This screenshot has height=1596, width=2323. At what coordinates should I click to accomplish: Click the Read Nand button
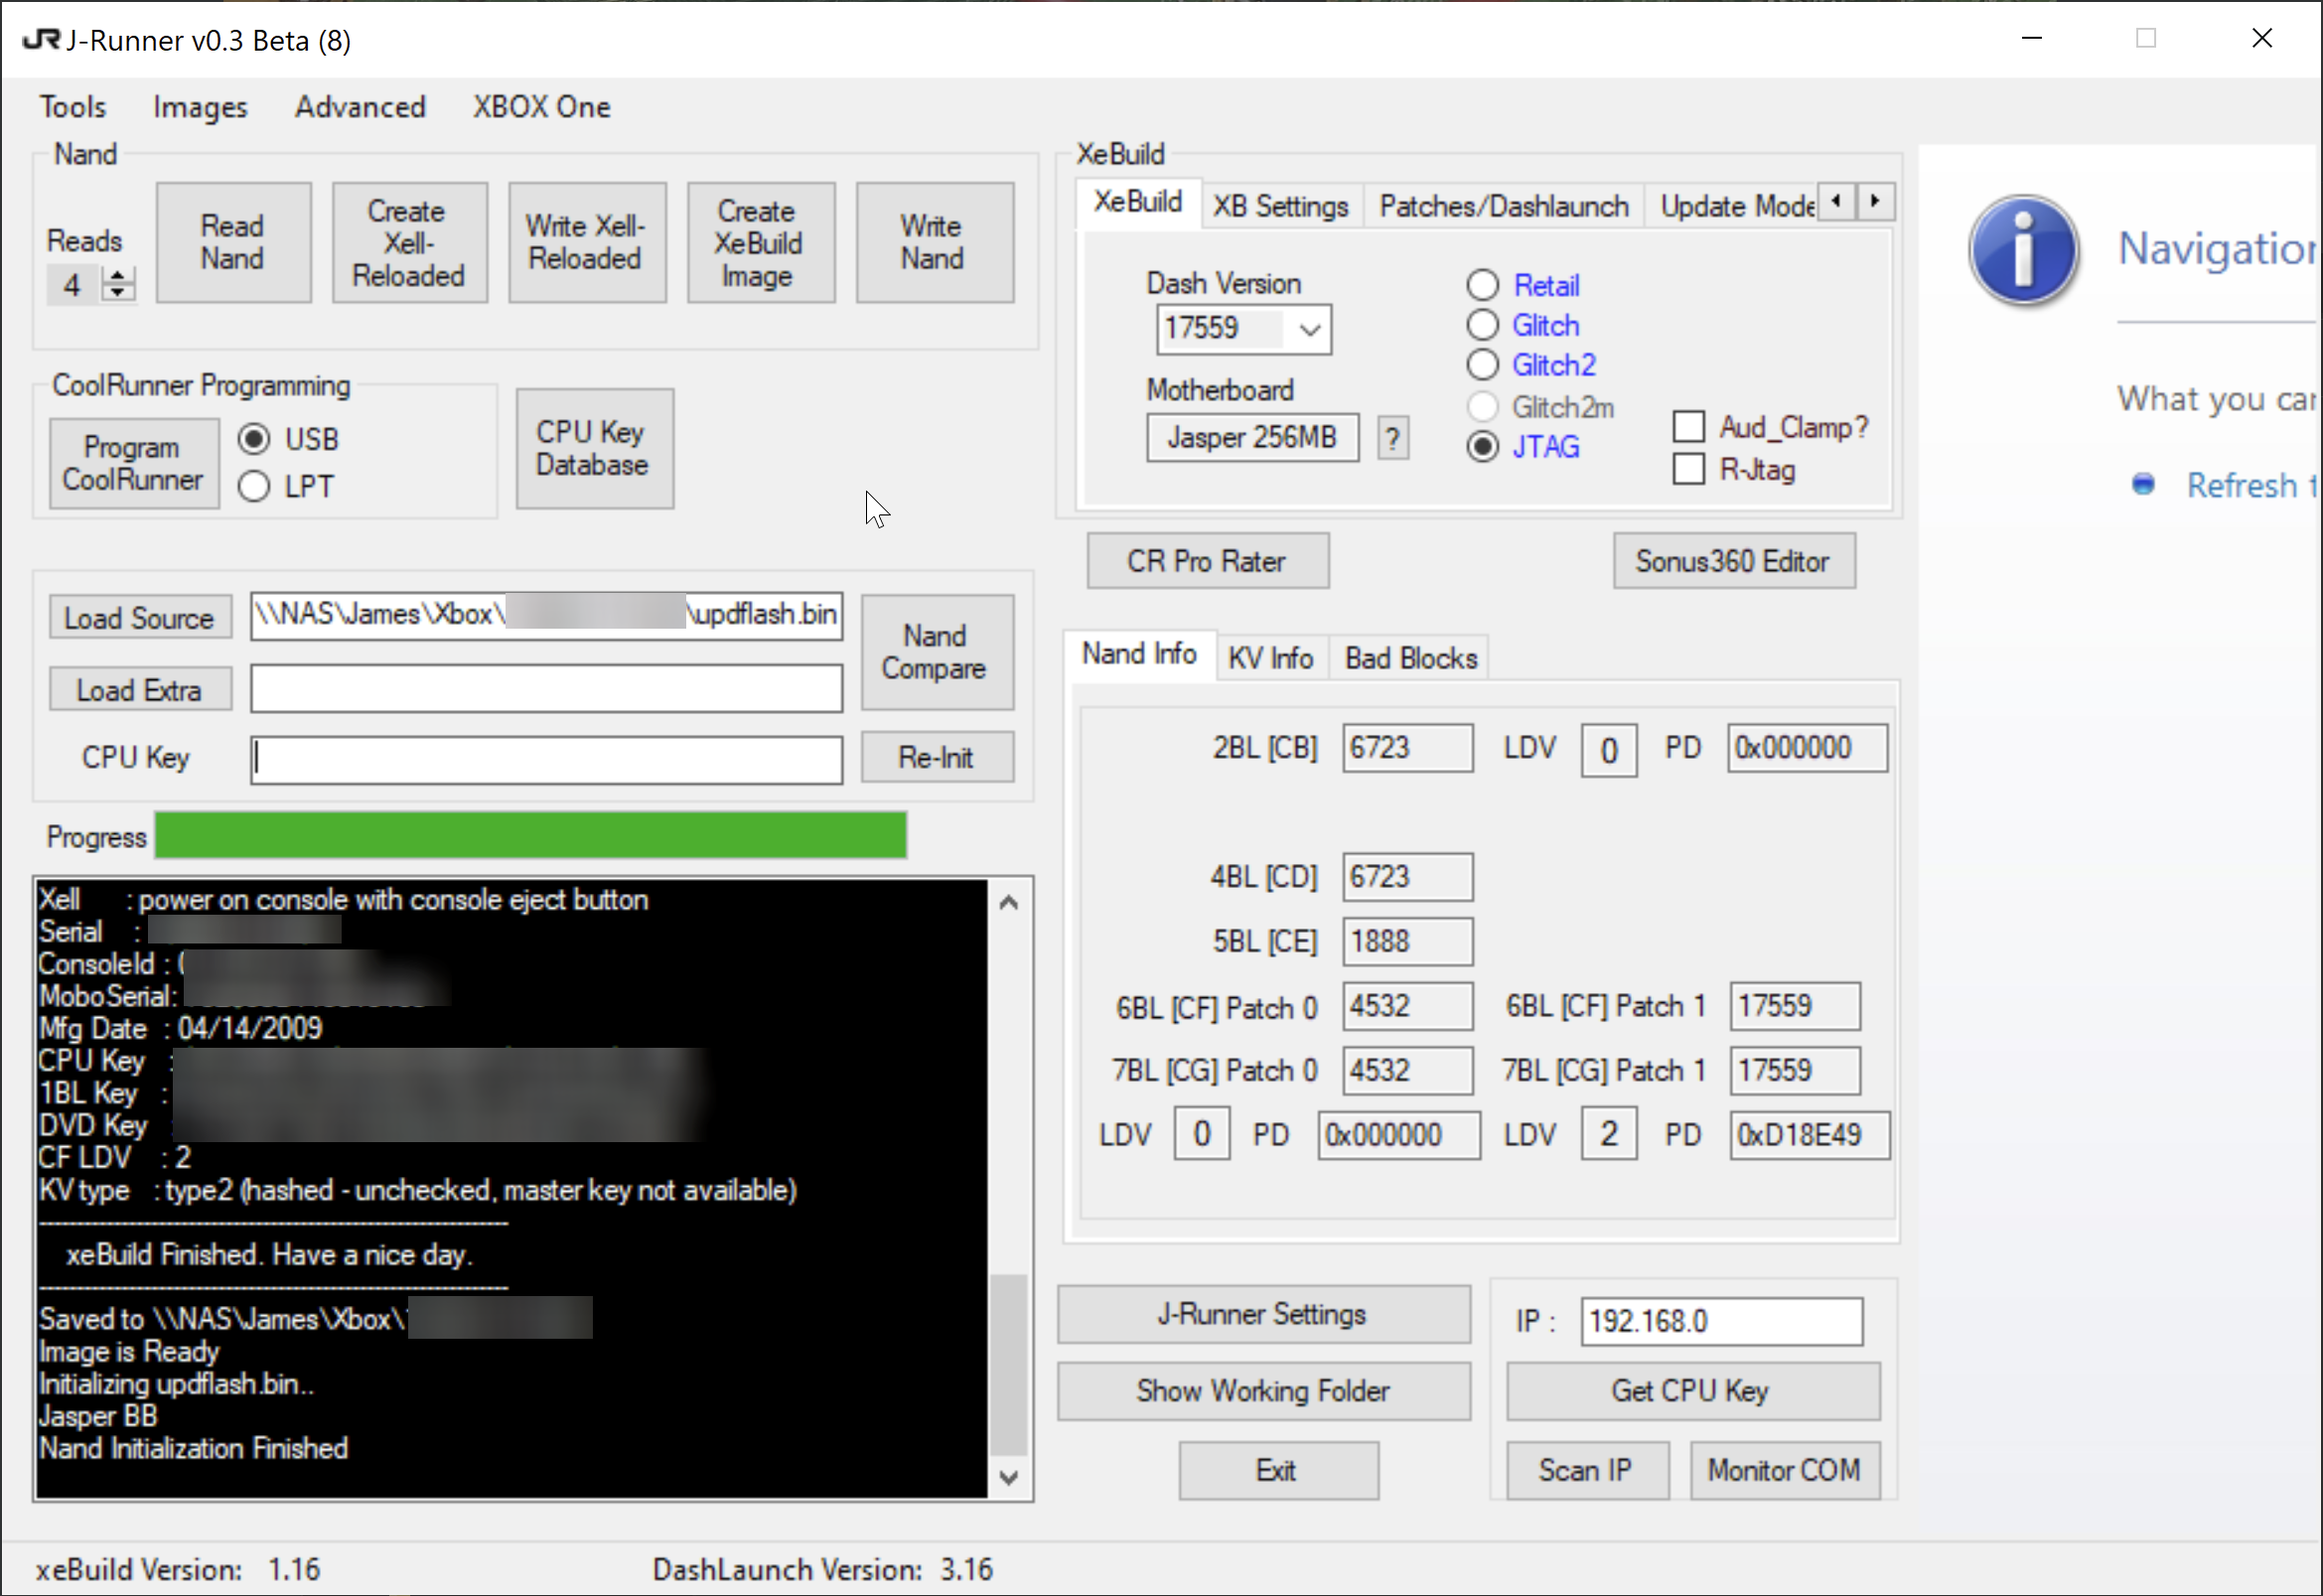click(x=233, y=242)
